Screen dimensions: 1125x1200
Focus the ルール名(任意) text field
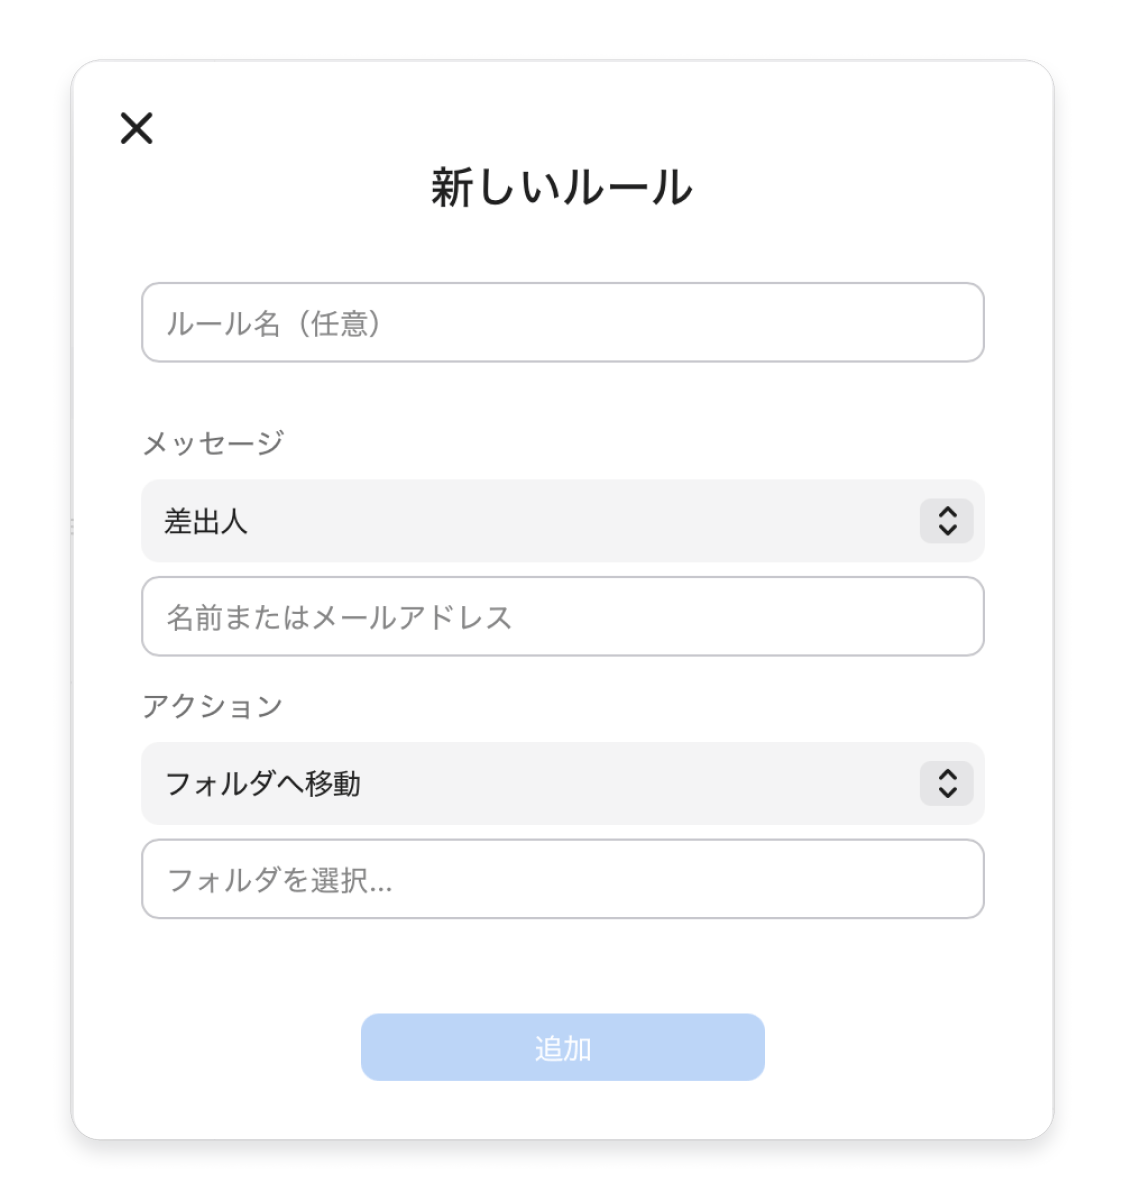(563, 322)
